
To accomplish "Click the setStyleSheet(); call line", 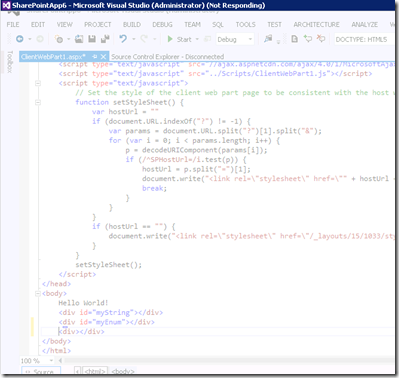I will coord(109,265).
